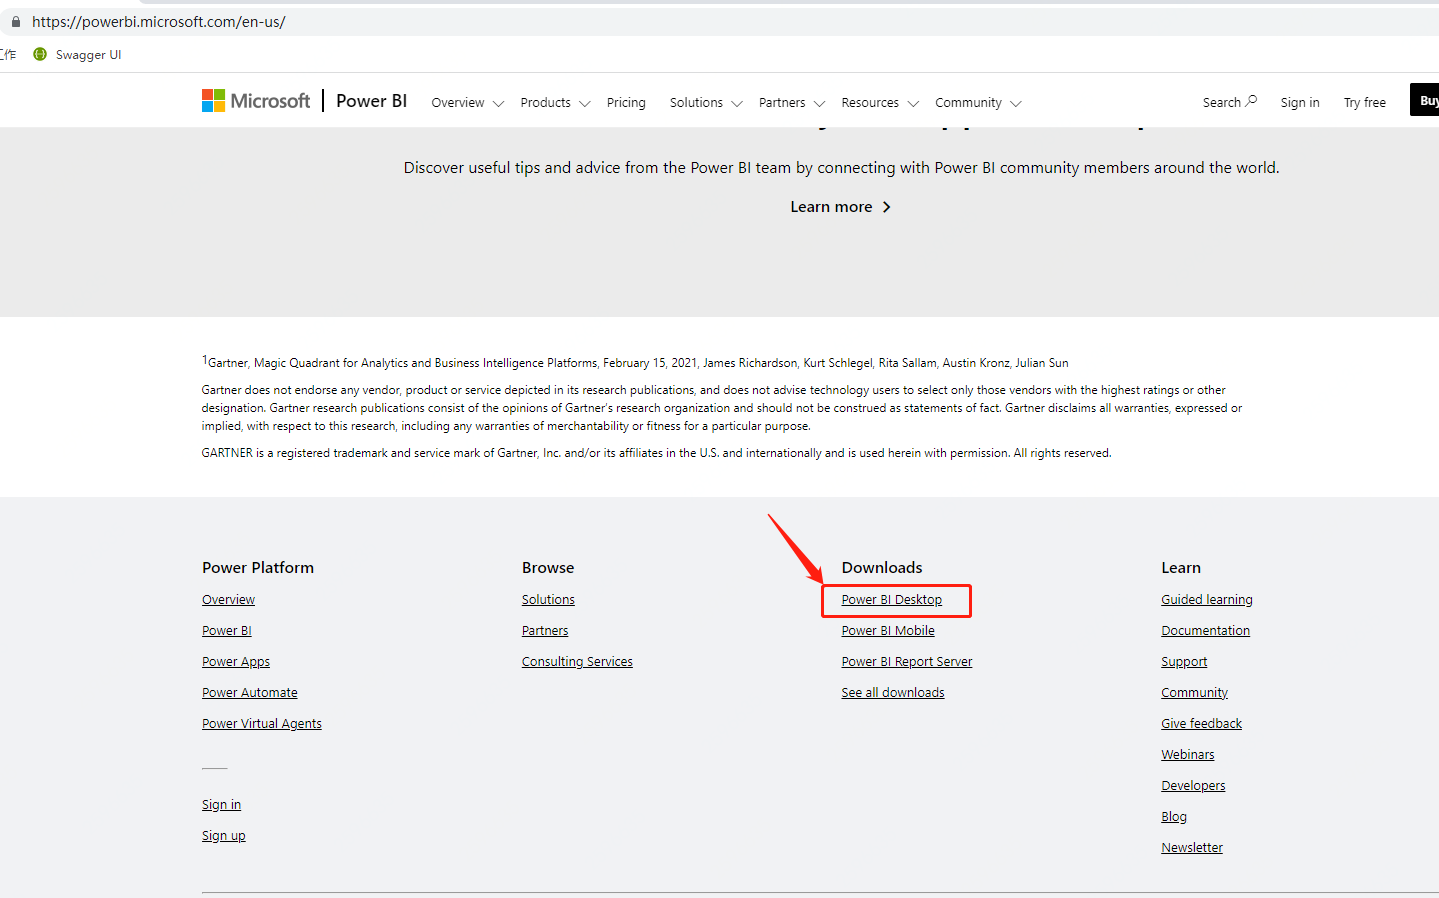This screenshot has width=1439, height=898.
Task: Click Sign in in the header
Action: (1300, 103)
